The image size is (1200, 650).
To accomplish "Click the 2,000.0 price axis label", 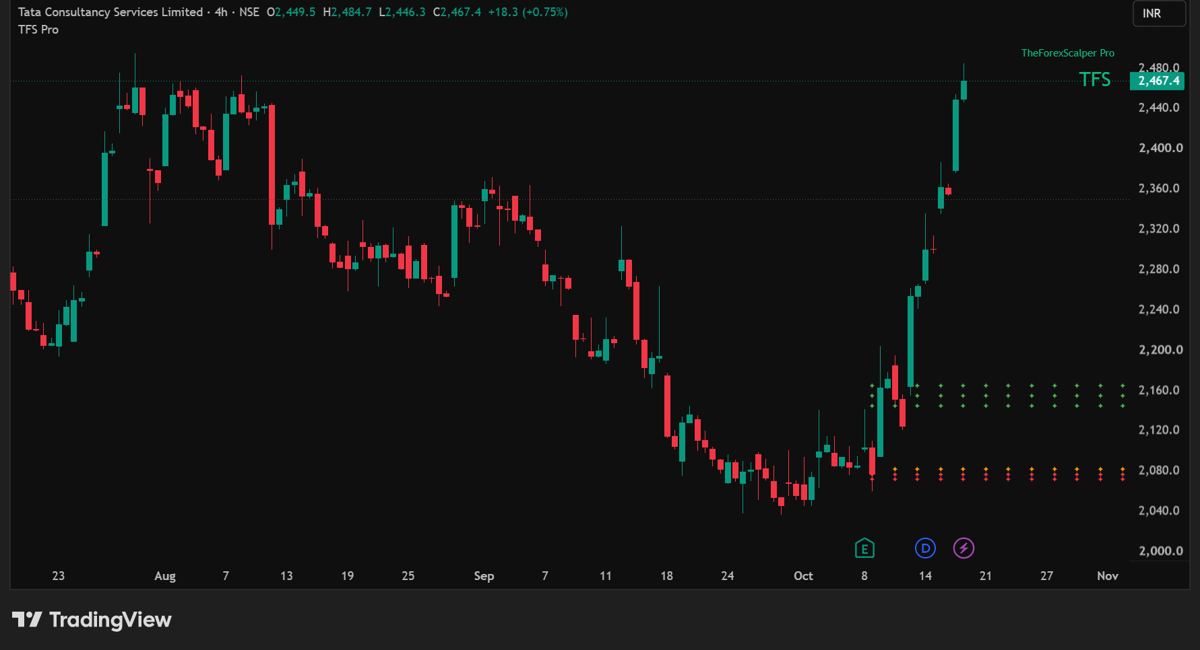I will (x=1161, y=551).
